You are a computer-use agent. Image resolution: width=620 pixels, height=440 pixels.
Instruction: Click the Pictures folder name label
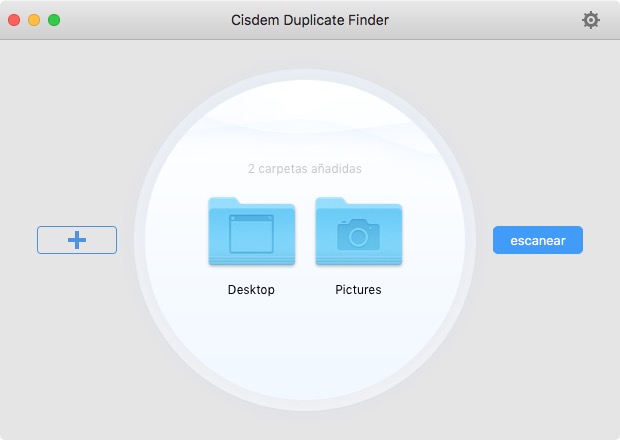point(358,290)
